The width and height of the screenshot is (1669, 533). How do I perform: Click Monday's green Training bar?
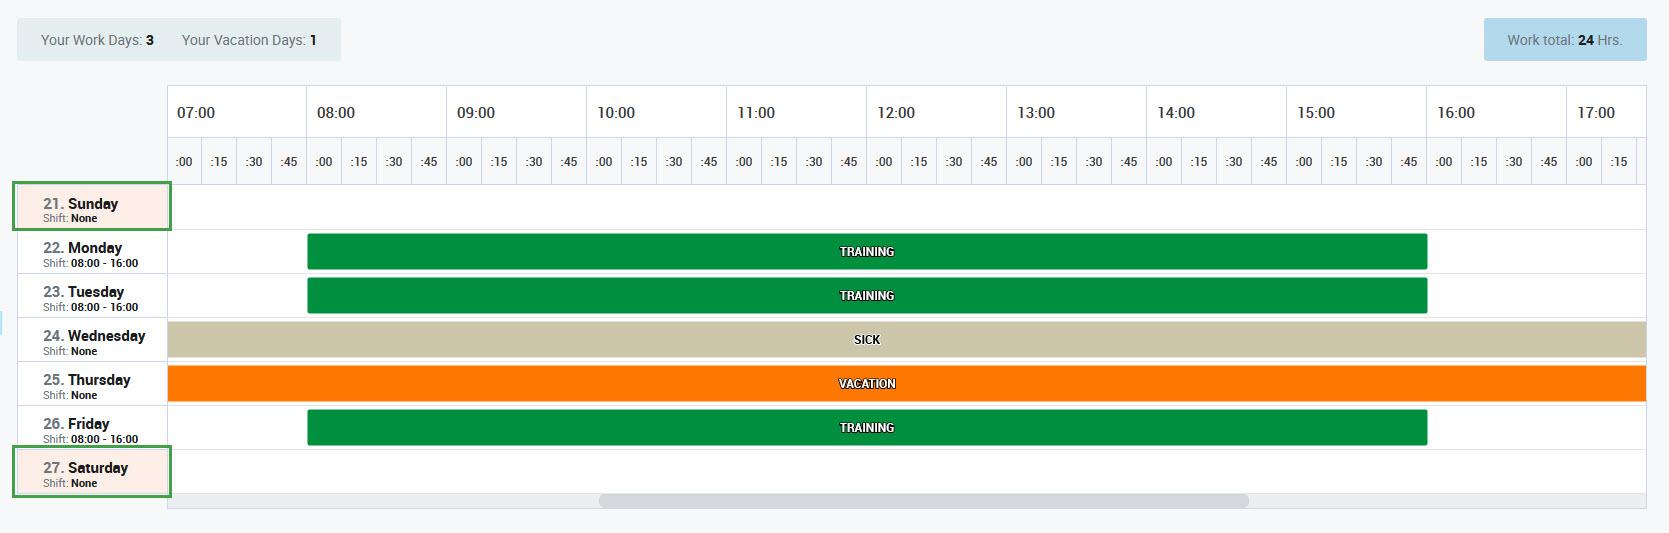tap(866, 252)
